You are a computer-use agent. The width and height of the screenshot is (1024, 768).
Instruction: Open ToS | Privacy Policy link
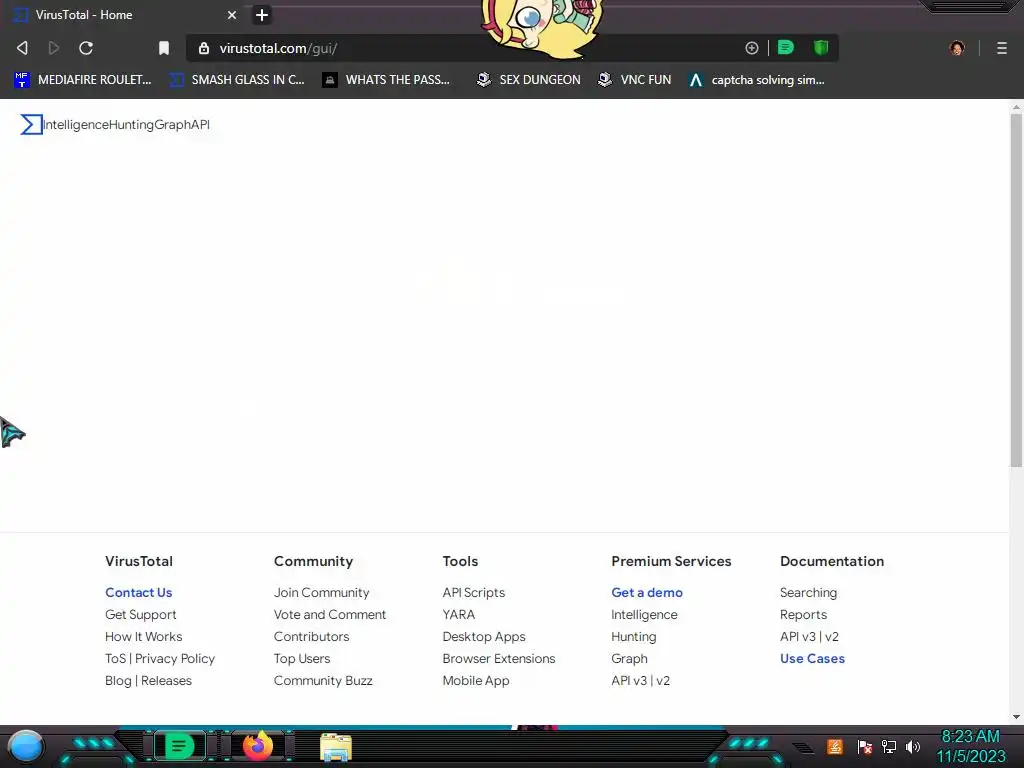(x=160, y=658)
